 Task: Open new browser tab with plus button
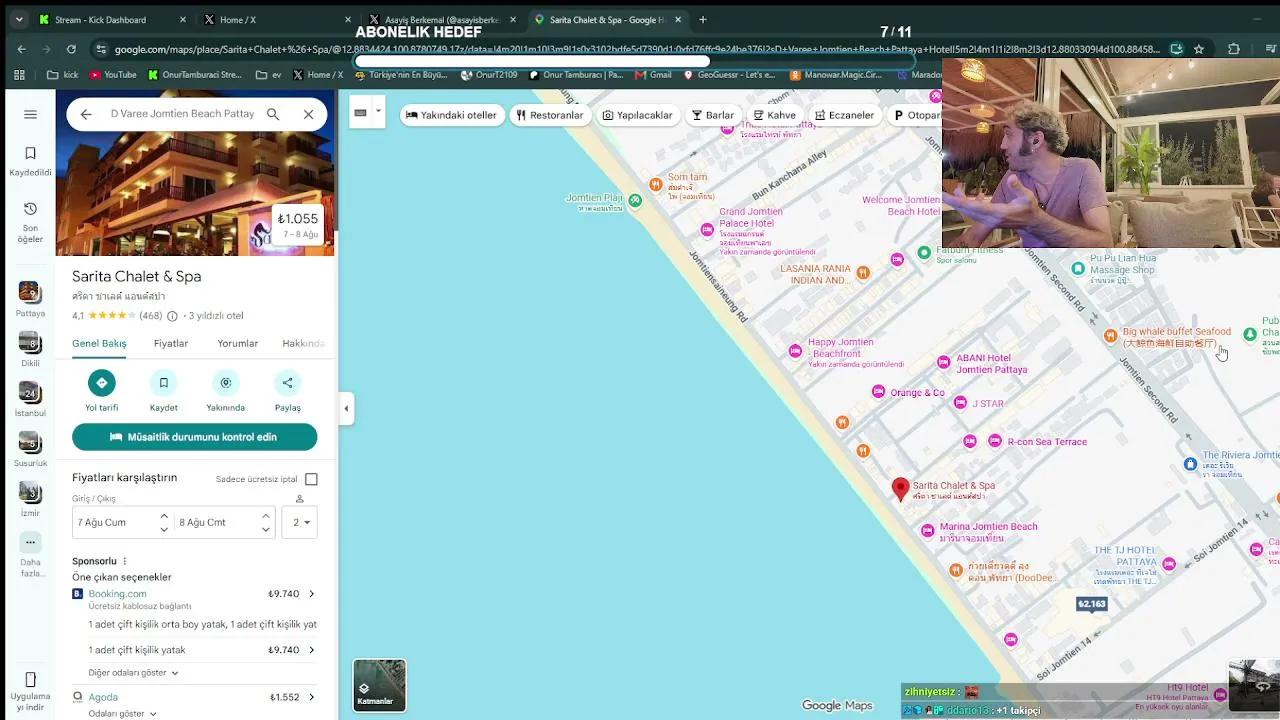[x=703, y=20]
